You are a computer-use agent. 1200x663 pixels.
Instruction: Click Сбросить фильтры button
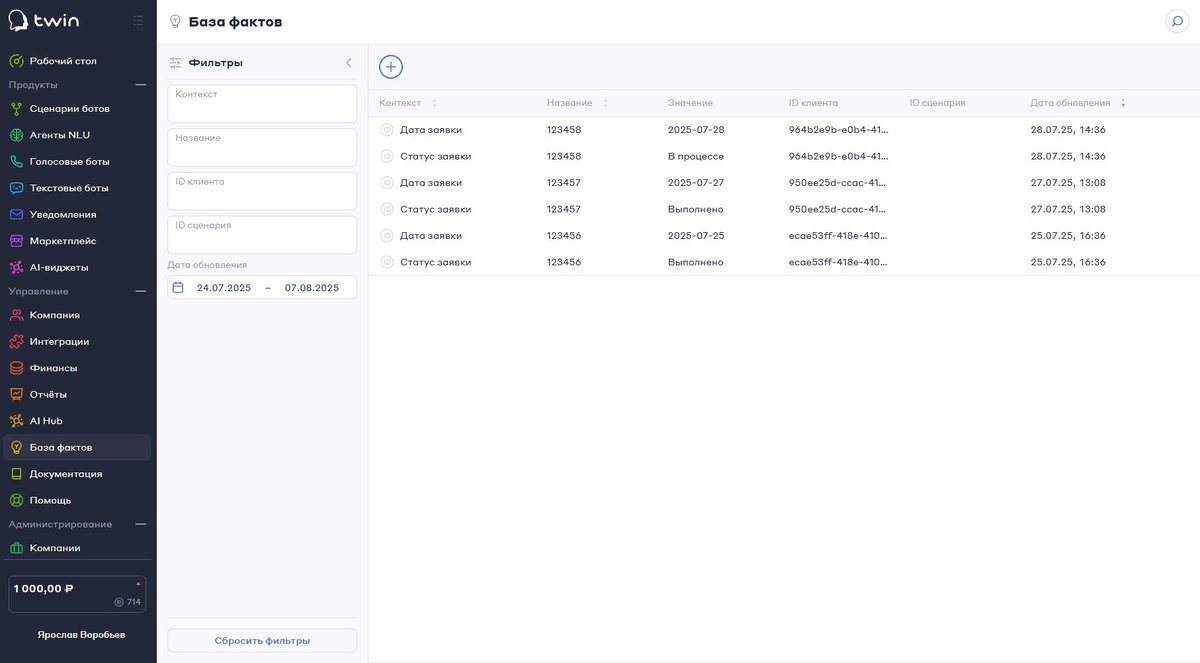point(262,640)
